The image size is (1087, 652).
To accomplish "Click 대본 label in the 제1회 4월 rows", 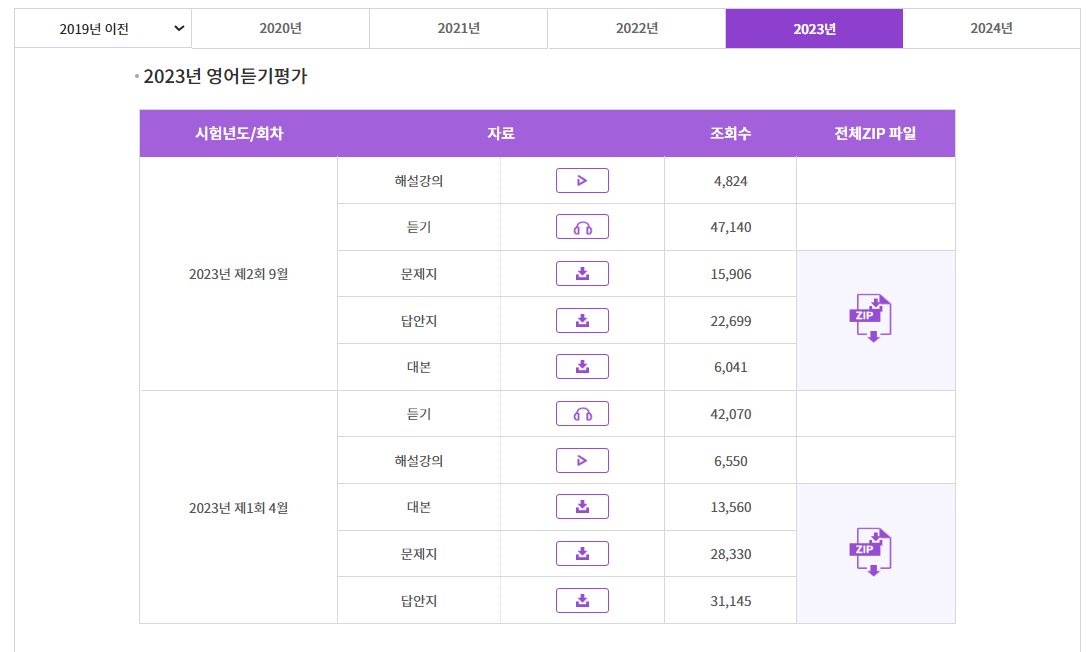I will tap(419, 507).
